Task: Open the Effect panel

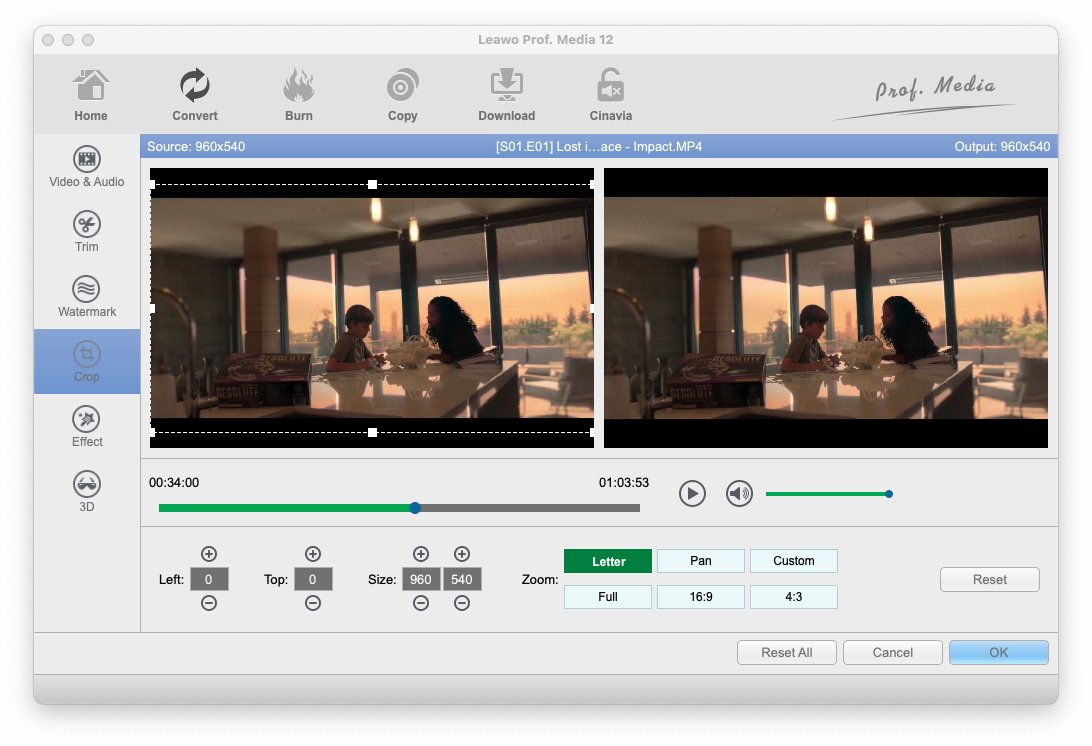Action: 87,427
